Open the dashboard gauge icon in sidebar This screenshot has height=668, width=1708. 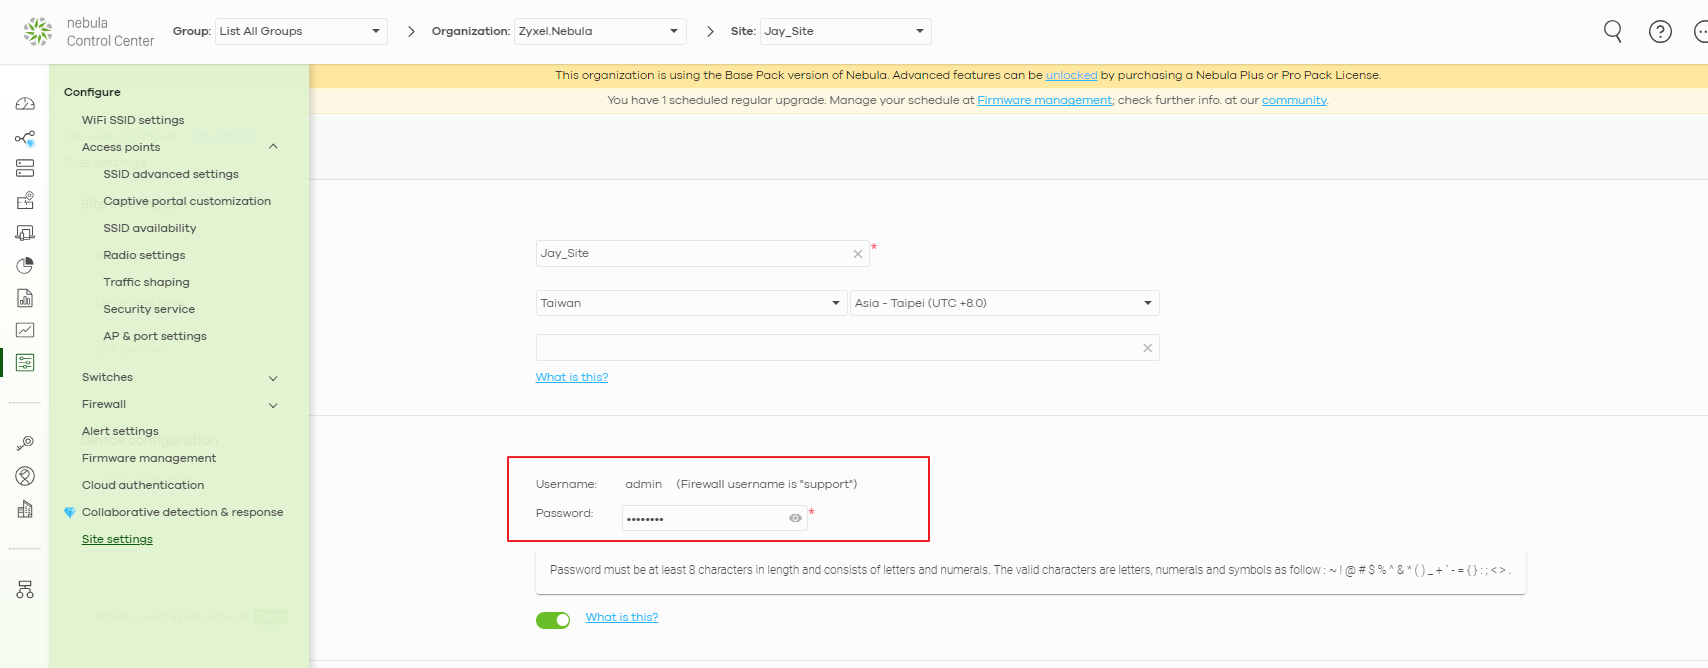25,104
